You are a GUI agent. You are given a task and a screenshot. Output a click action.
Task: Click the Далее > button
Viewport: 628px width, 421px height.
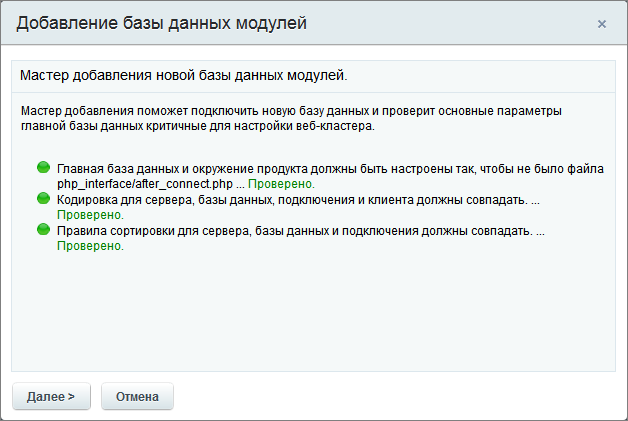pos(51,396)
